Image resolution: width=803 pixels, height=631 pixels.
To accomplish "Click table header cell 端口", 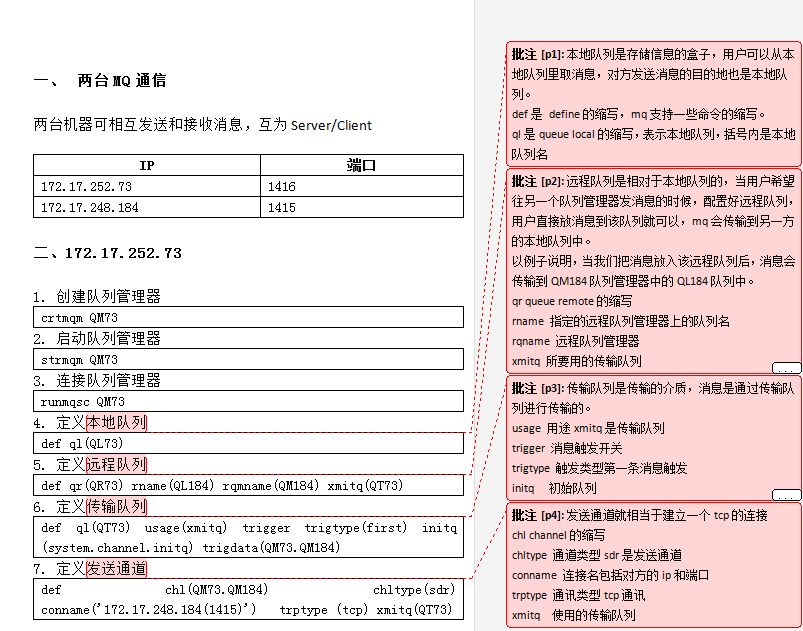I will coord(362,165).
